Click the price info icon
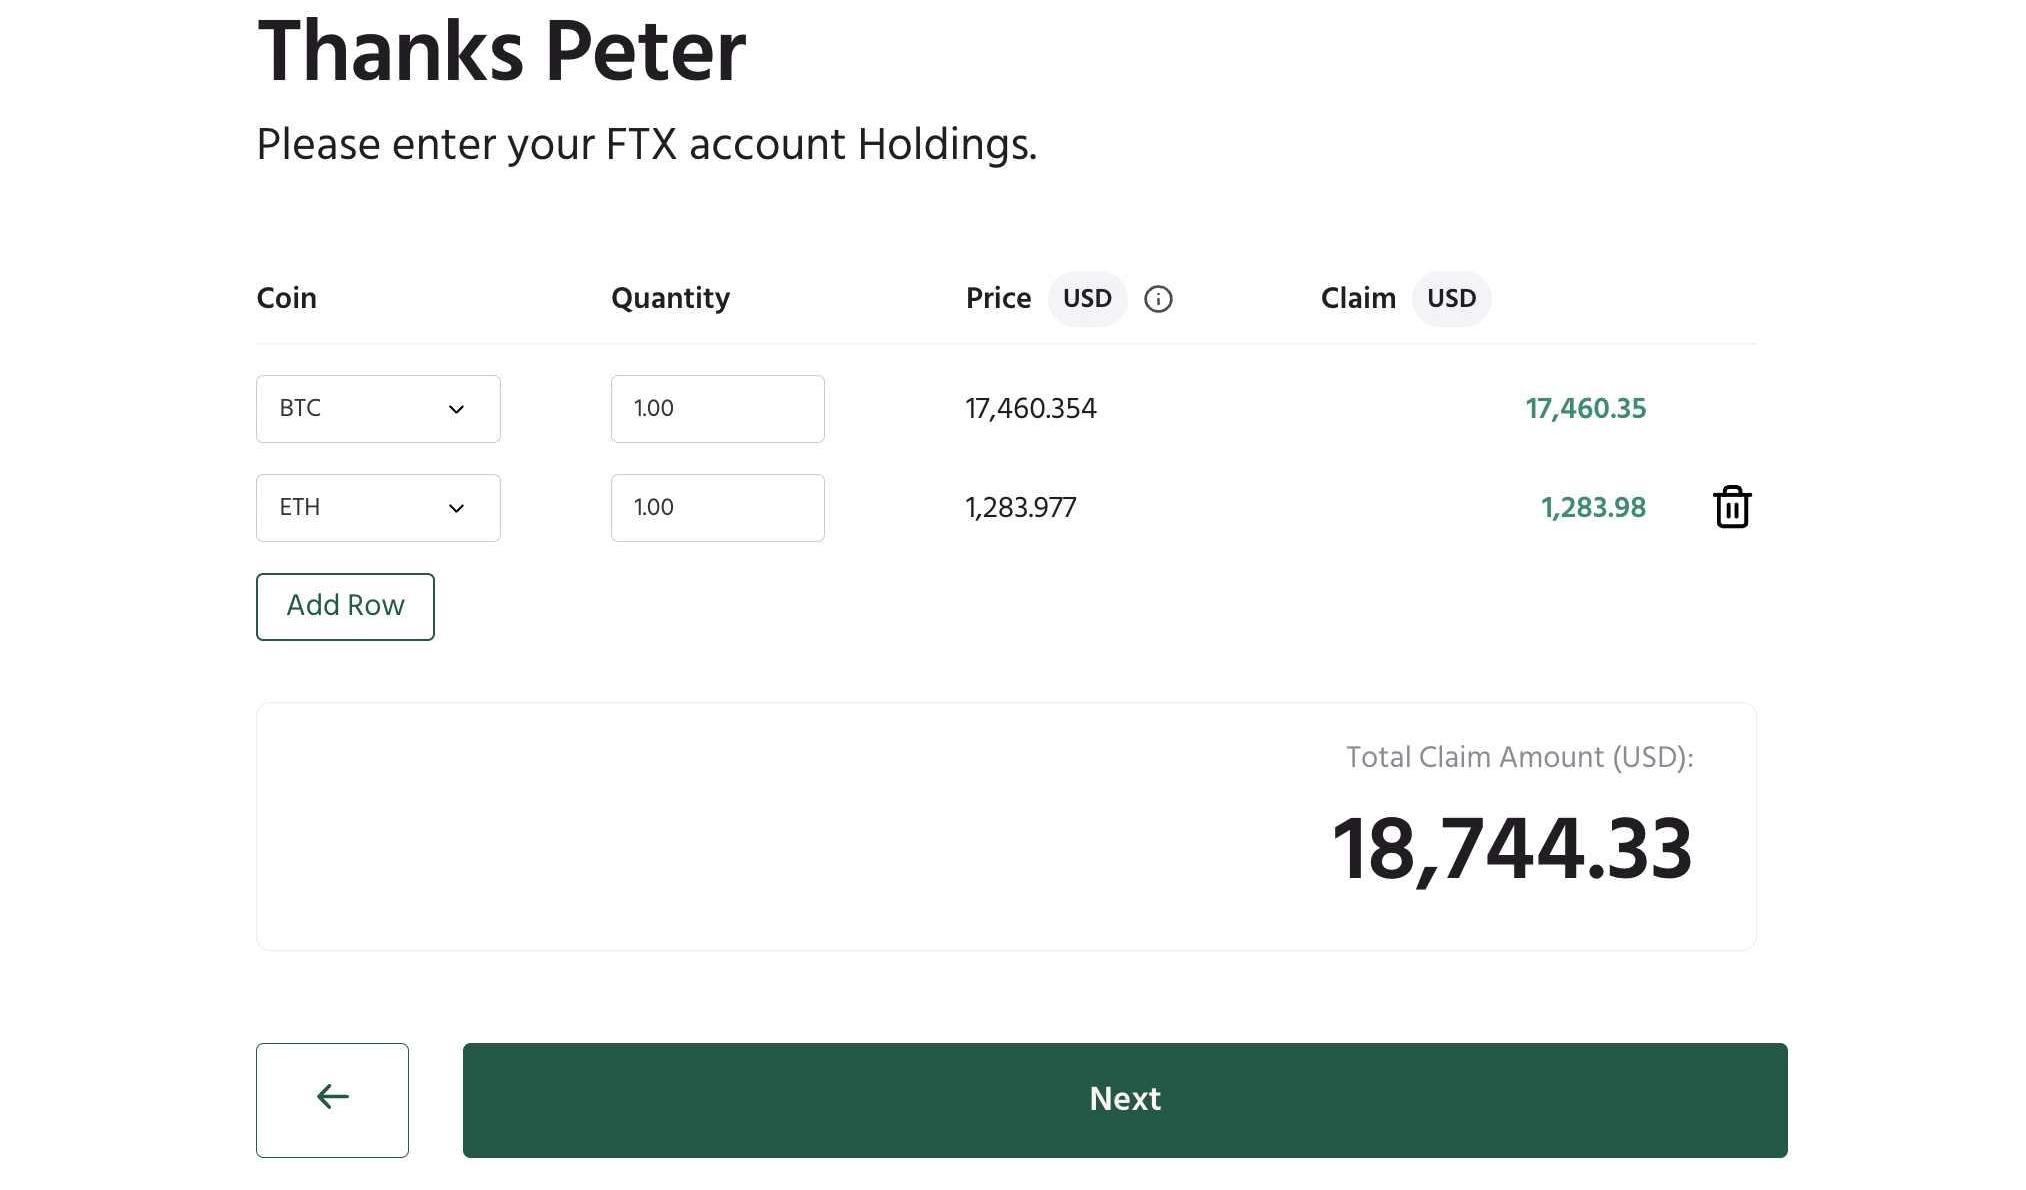Viewport: 2026px width, 1190px height. click(x=1158, y=299)
